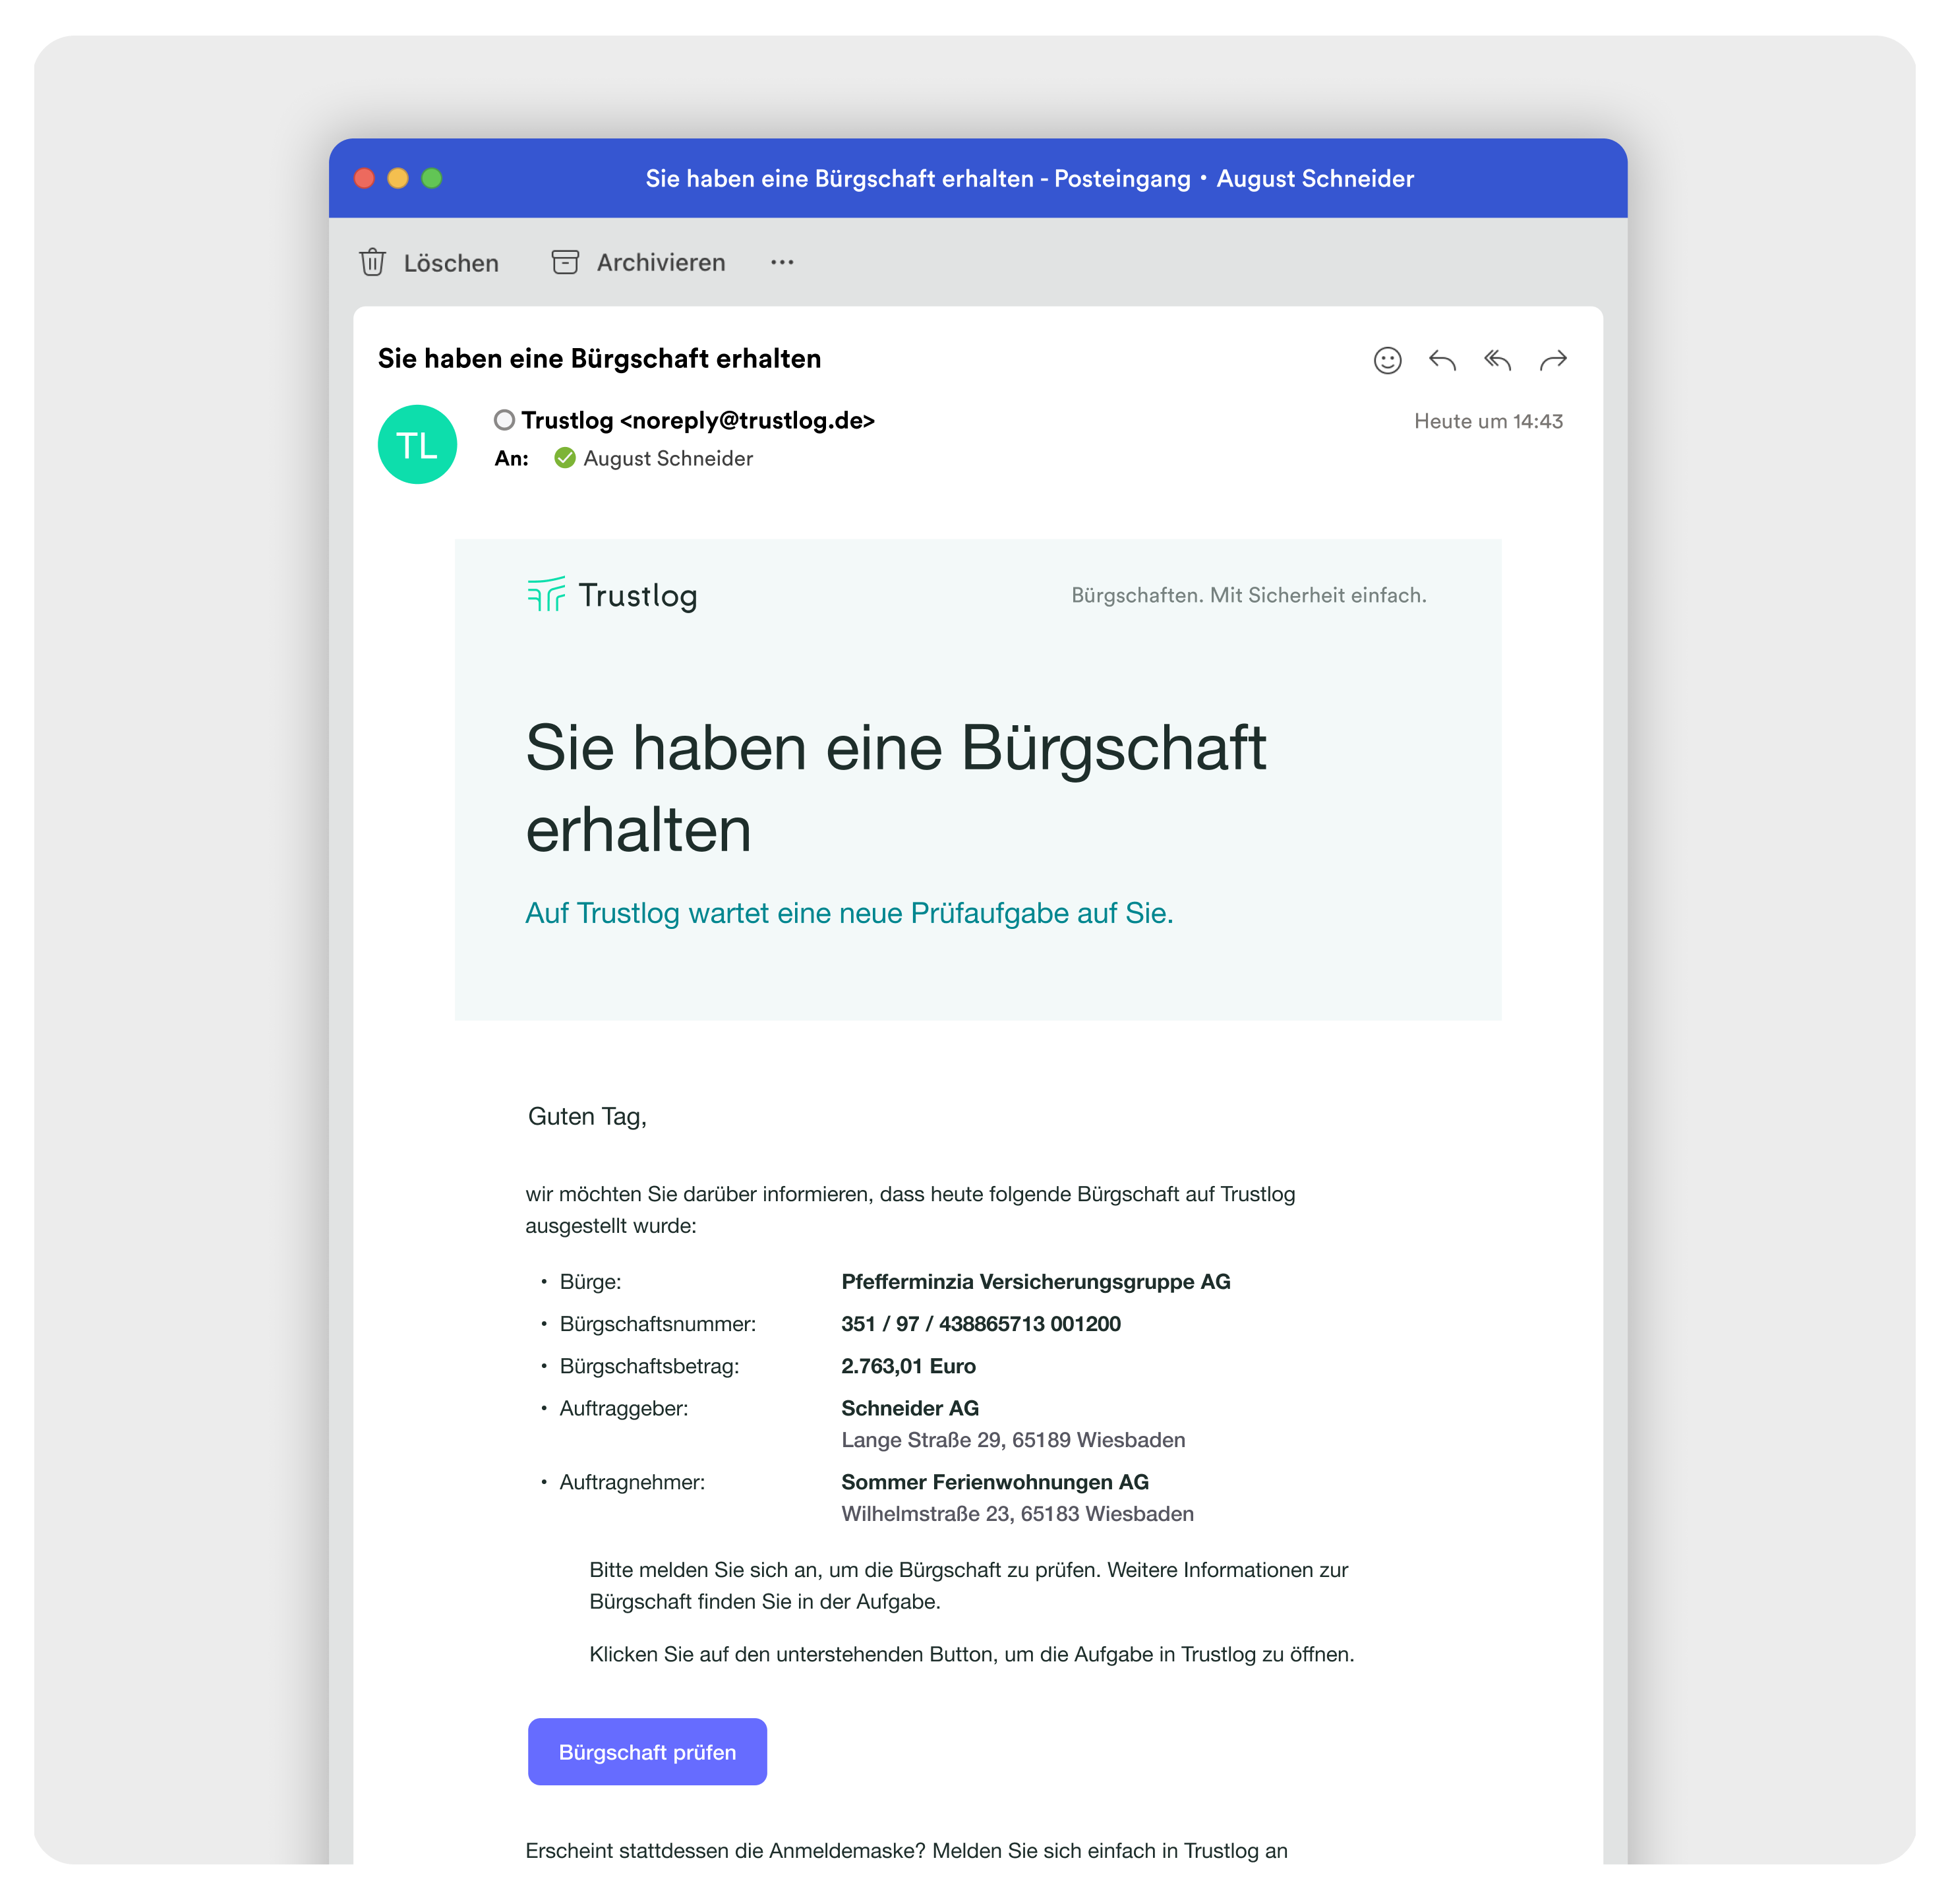Viewport: 1950px width, 1904px height.
Task: Click the Auftraggeber name Schneider AG
Action: coord(910,1407)
